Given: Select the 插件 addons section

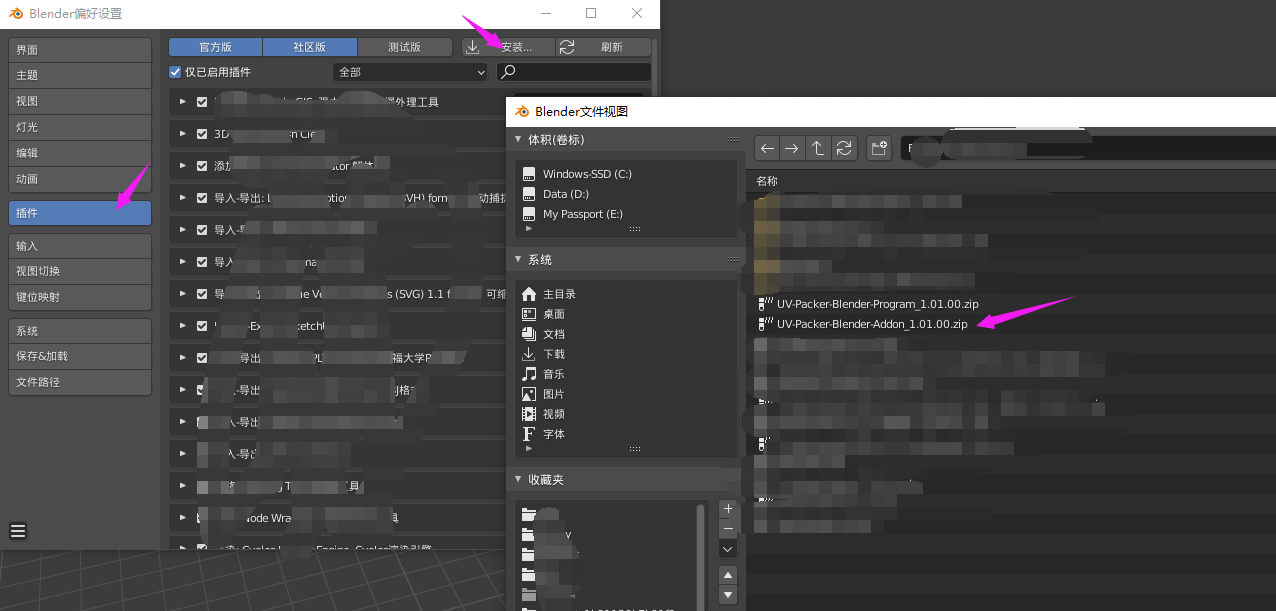Looking at the screenshot, I should (80, 213).
